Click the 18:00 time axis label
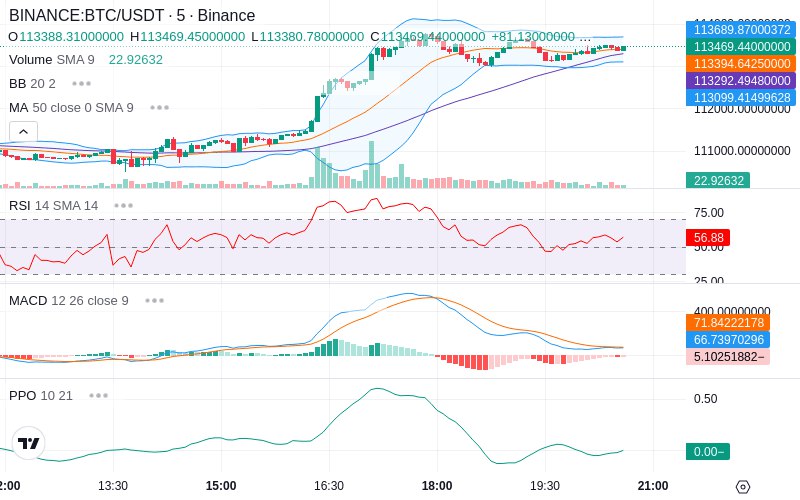Screen dimensions: 800x500 (437, 486)
